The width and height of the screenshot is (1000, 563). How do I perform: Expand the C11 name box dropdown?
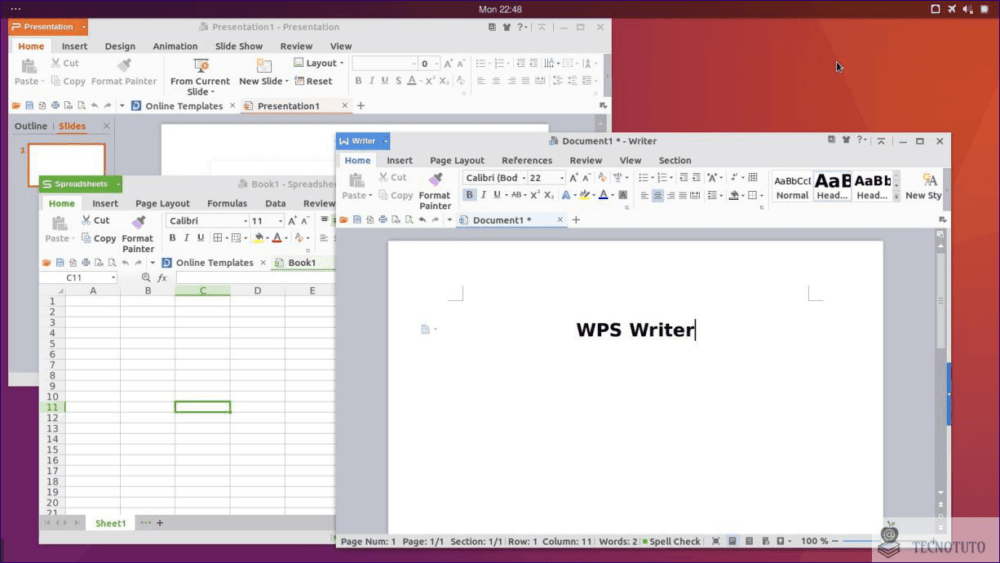point(113,277)
